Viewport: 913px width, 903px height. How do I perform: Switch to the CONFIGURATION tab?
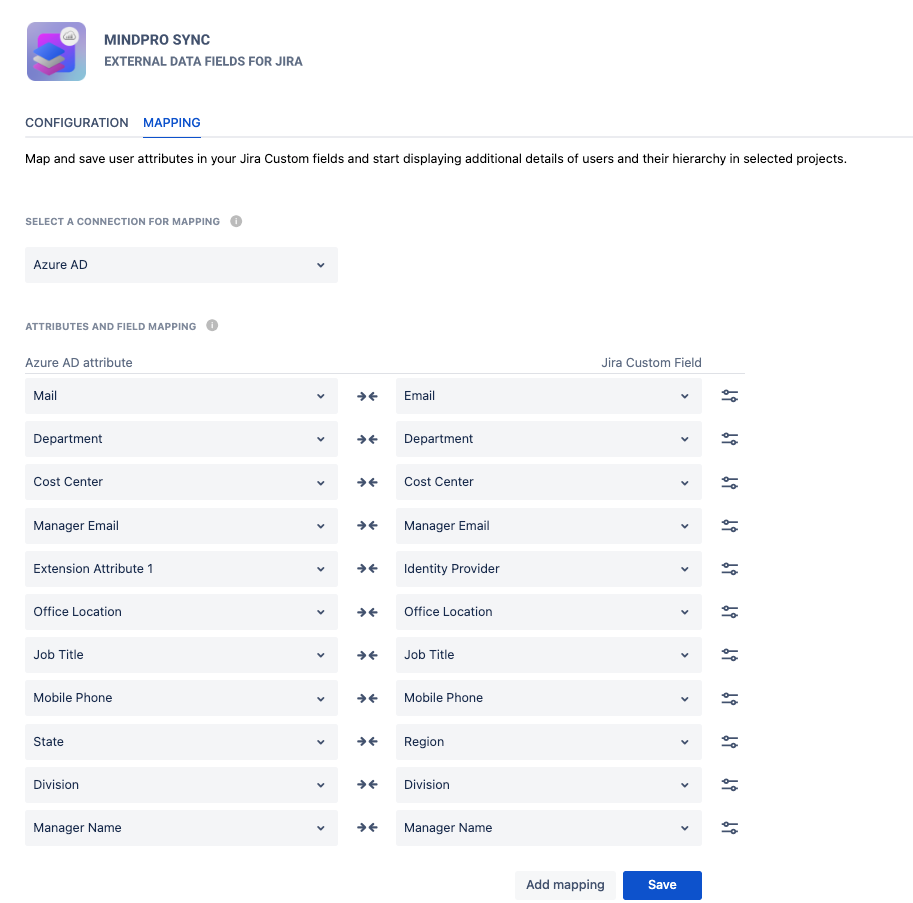coord(77,122)
